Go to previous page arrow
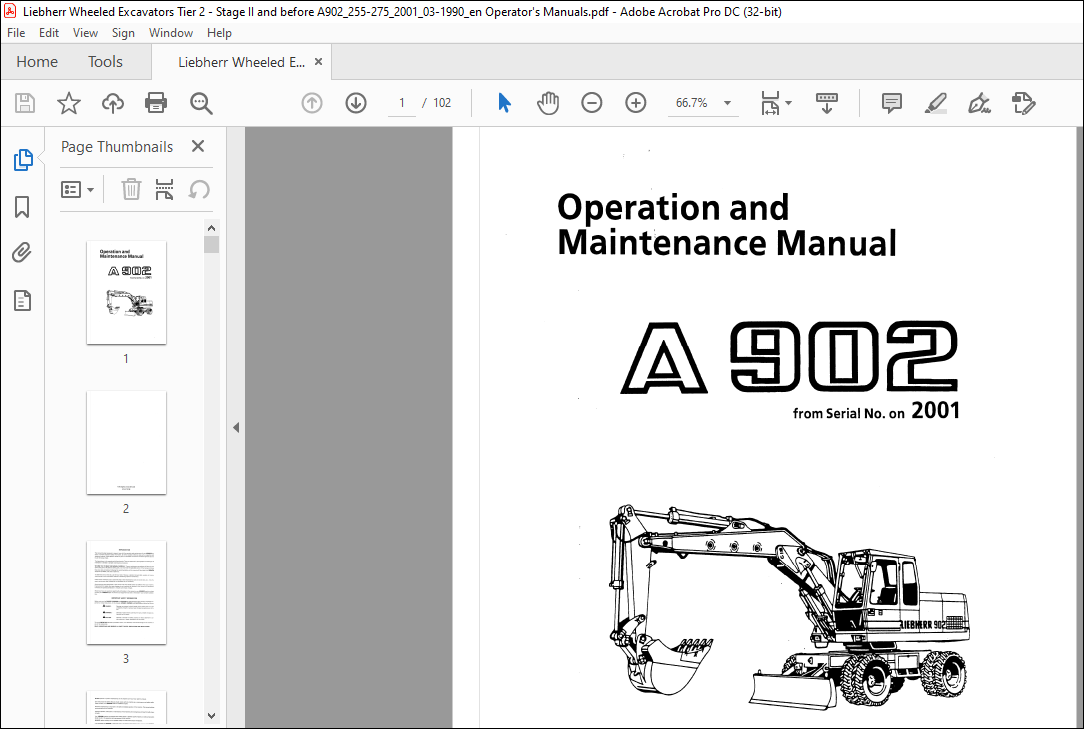 point(312,103)
